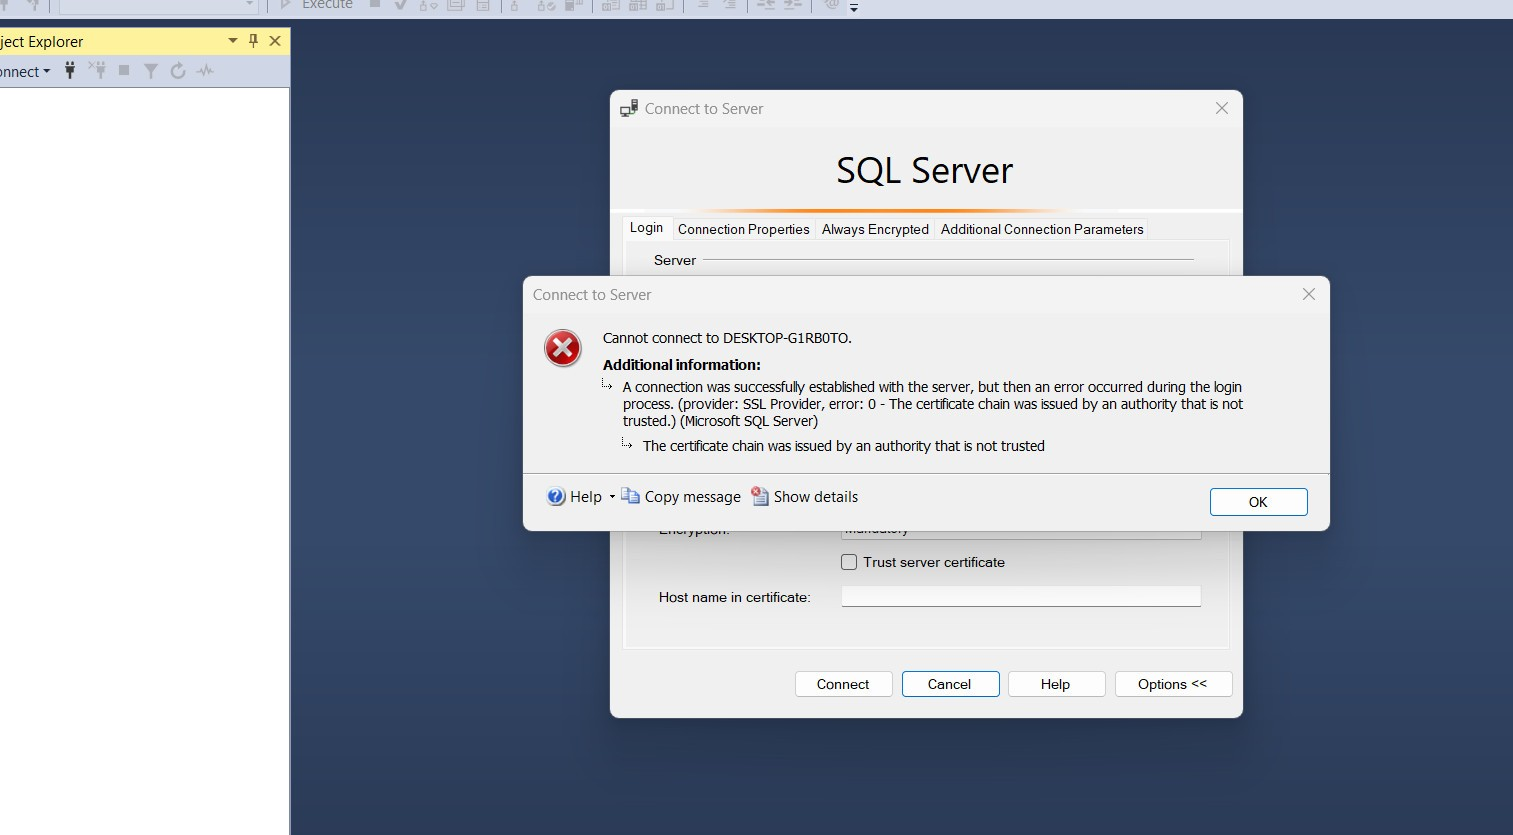The width and height of the screenshot is (1513, 835).
Task: Click the Copy message icon in error dialog
Action: tap(630, 496)
